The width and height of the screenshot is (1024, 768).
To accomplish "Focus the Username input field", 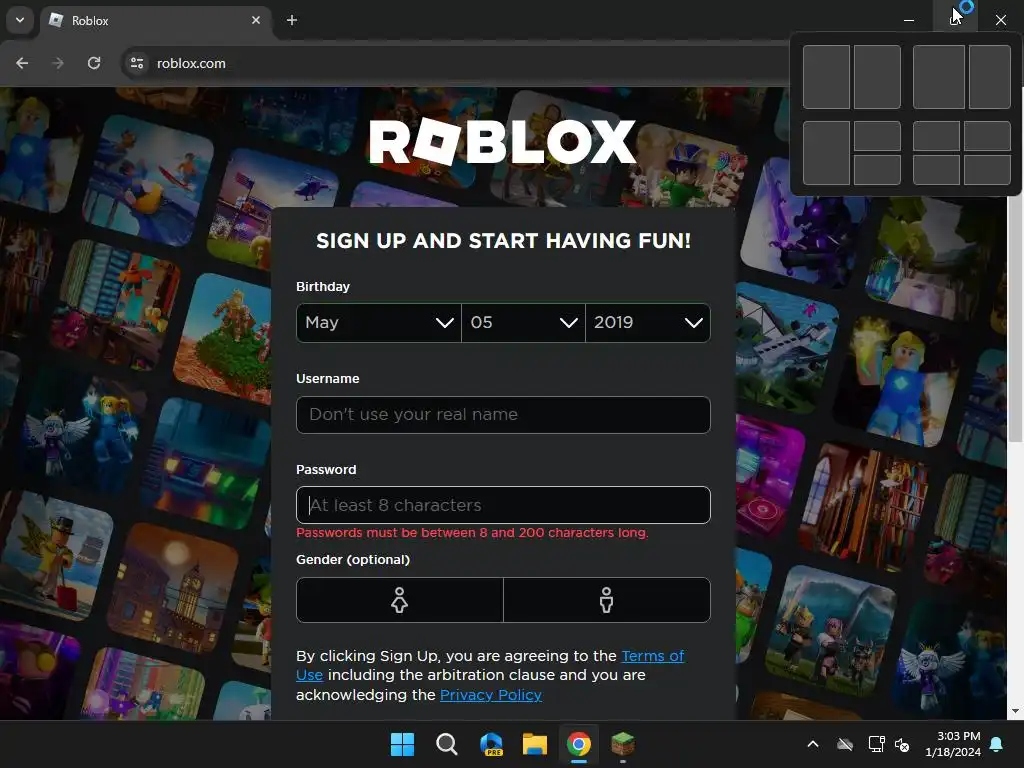I will 503,415.
